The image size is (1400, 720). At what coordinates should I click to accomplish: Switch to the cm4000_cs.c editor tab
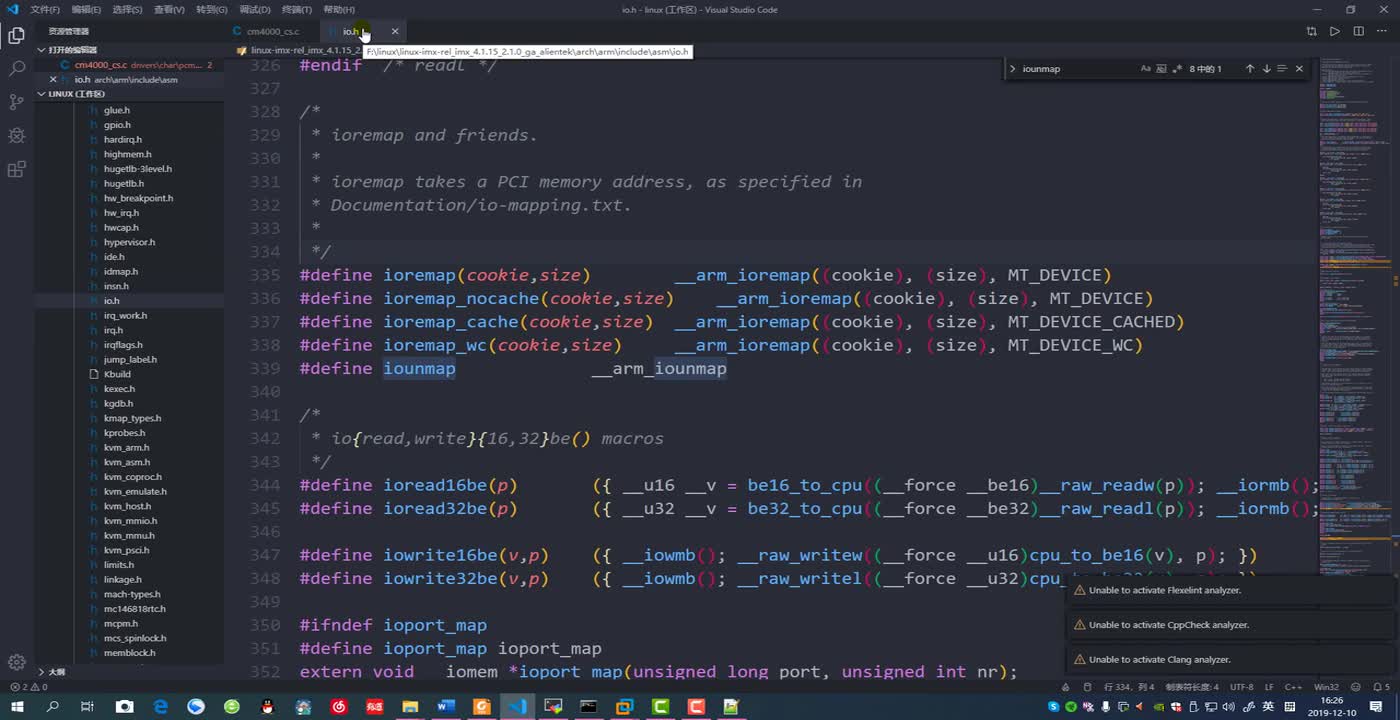(272, 31)
